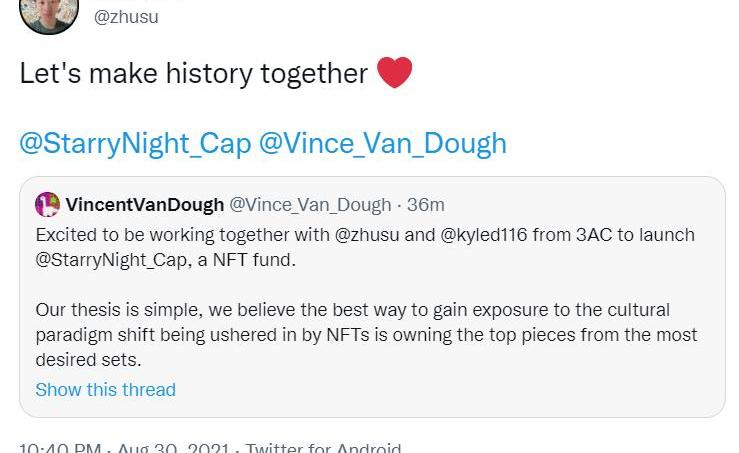This screenshot has height=453, width=739.
Task: Open the 10:40 PM tweet timestamp
Action: [x=60, y=448]
